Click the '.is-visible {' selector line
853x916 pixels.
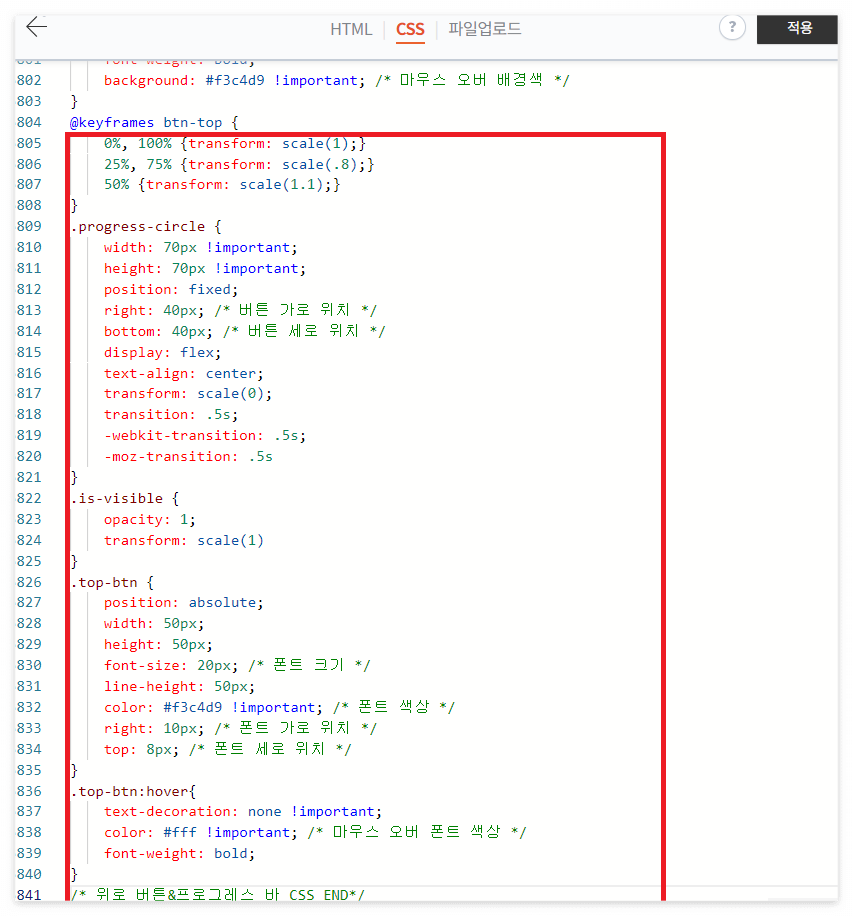pos(124,499)
